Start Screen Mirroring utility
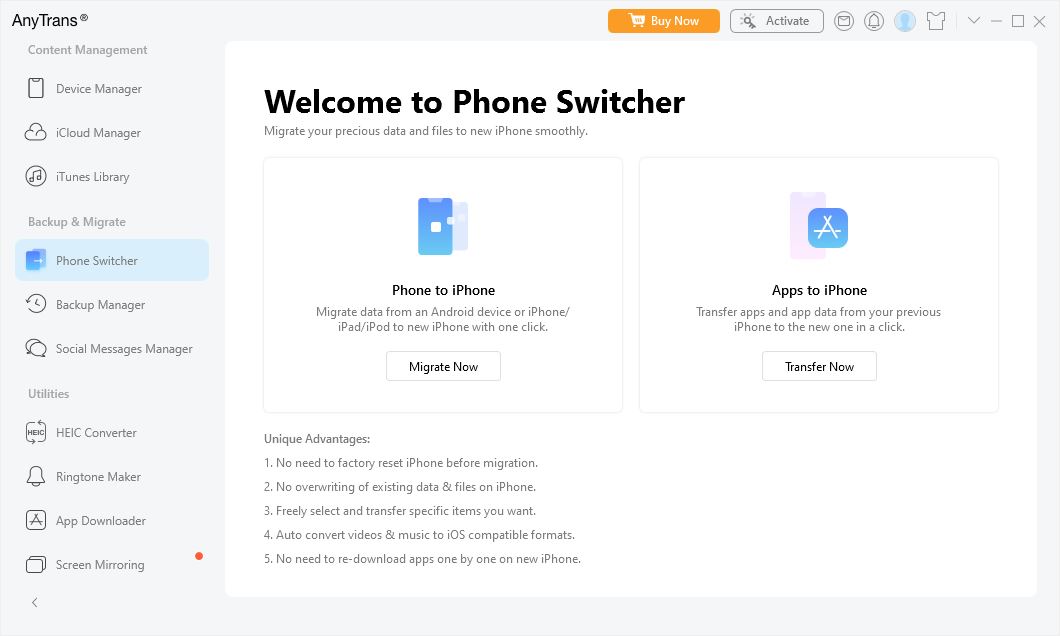The image size is (1060, 636). pyautogui.click(x=112, y=564)
